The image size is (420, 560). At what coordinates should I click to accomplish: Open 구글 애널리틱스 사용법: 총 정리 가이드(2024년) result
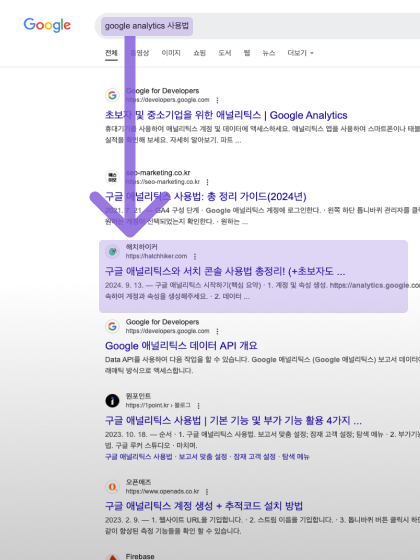pyautogui.click(x=206, y=196)
